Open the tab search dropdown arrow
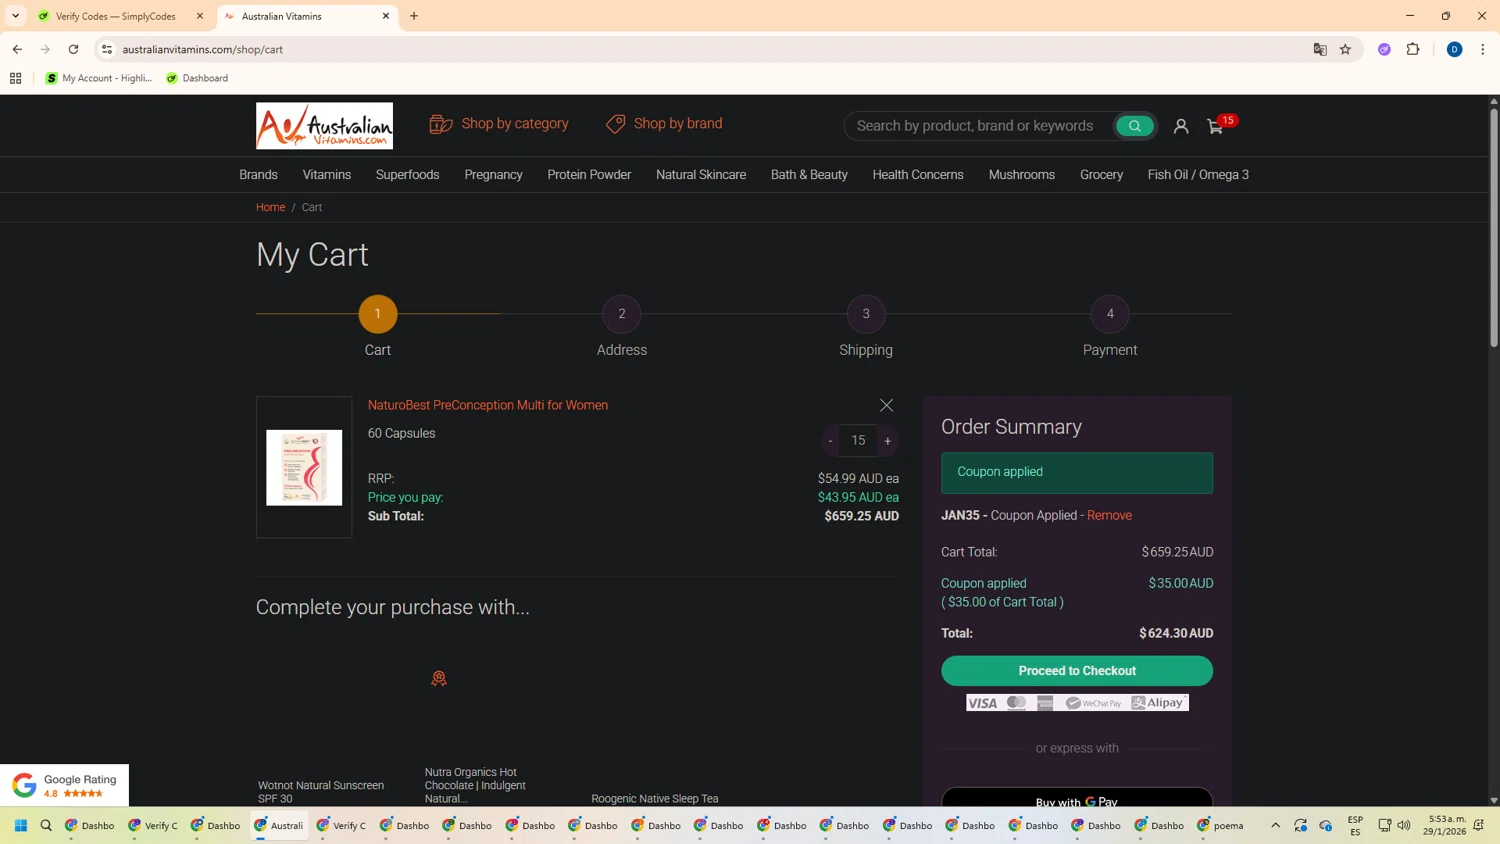1500x844 pixels. tap(15, 16)
